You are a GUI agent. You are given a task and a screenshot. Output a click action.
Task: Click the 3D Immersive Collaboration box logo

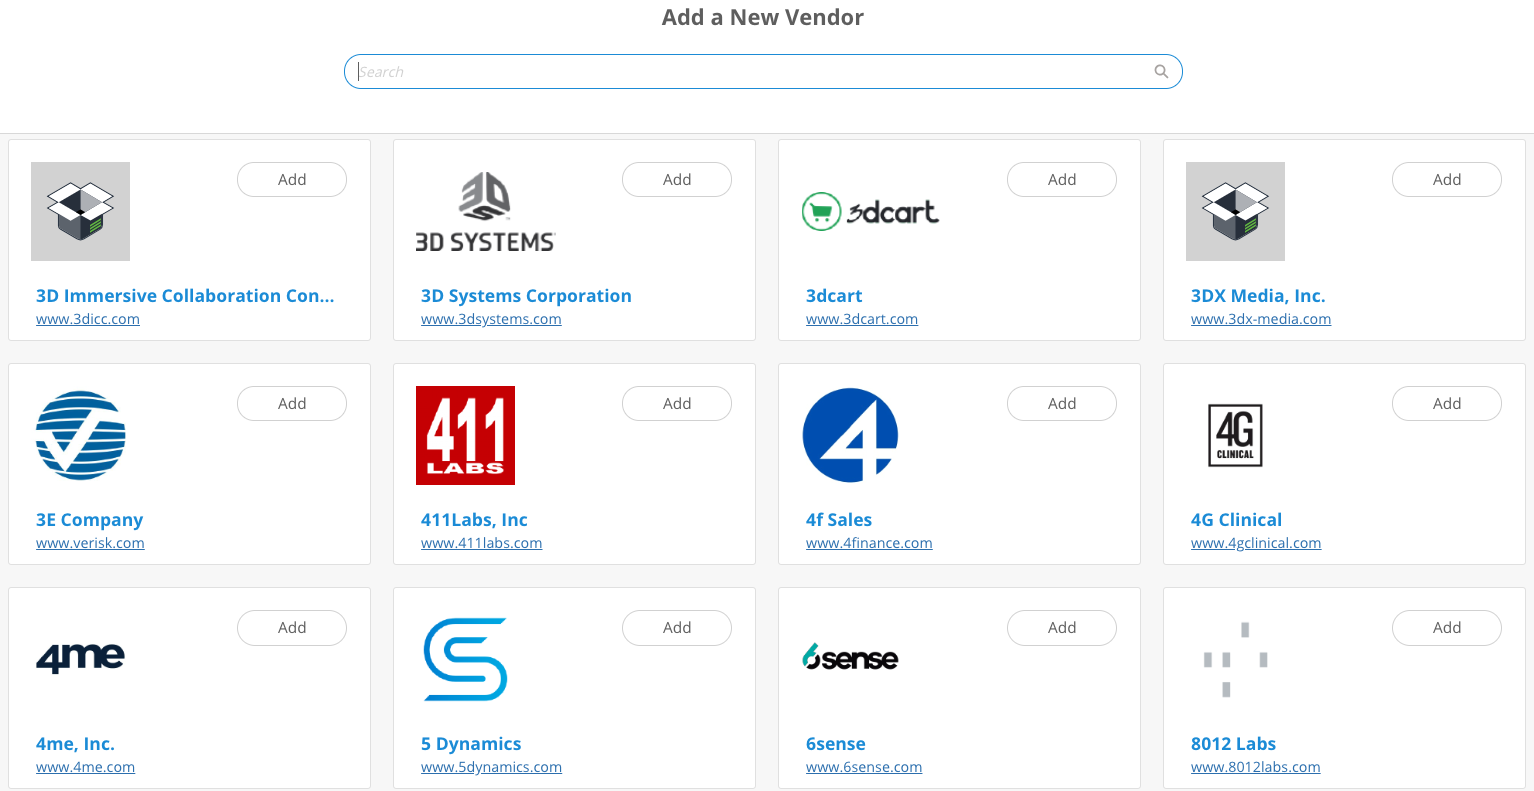[x=80, y=211]
